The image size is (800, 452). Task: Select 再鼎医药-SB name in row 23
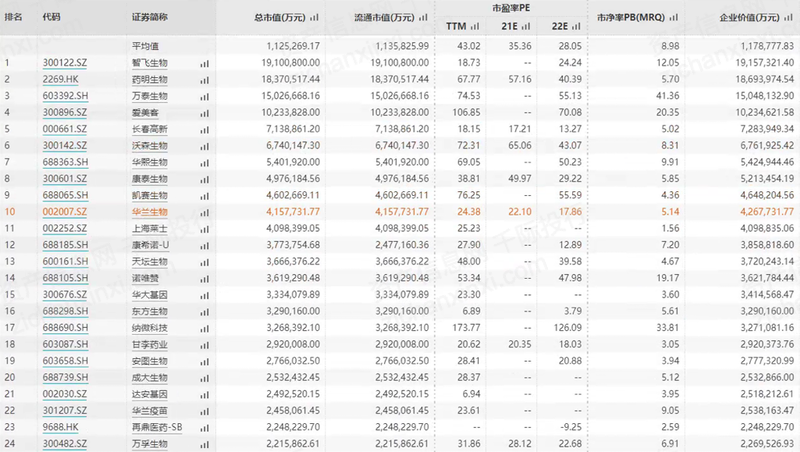pyautogui.click(x=157, y=427)
